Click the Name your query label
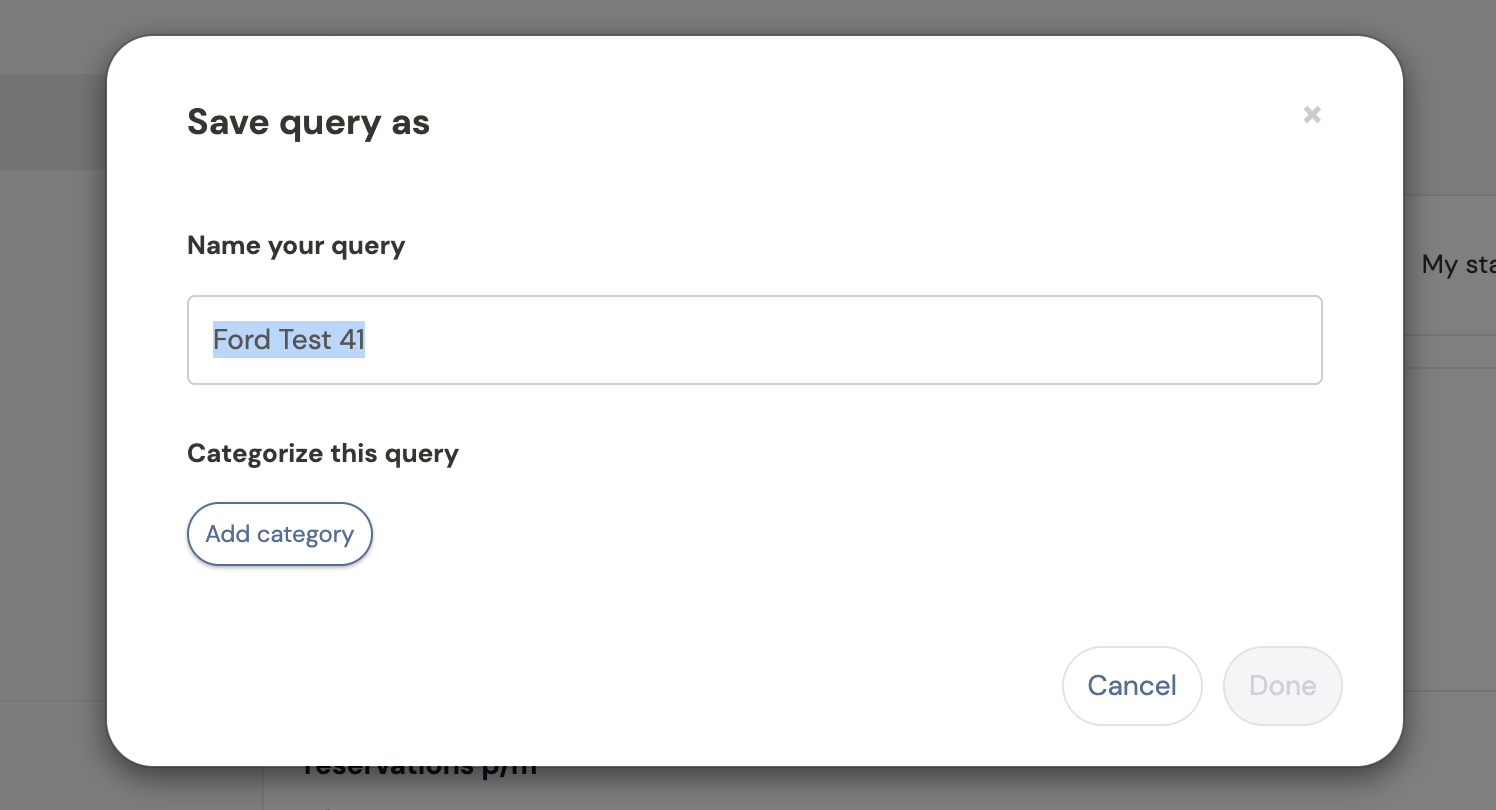This screenshot has height=810, width=1496. [296, 246]
